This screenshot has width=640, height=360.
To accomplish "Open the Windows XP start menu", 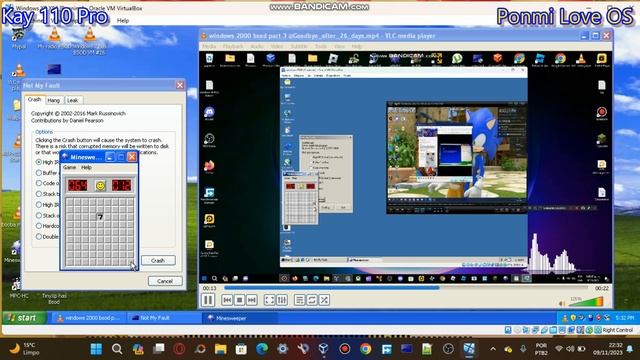I will pyautogui.click(x=23, y=318).
